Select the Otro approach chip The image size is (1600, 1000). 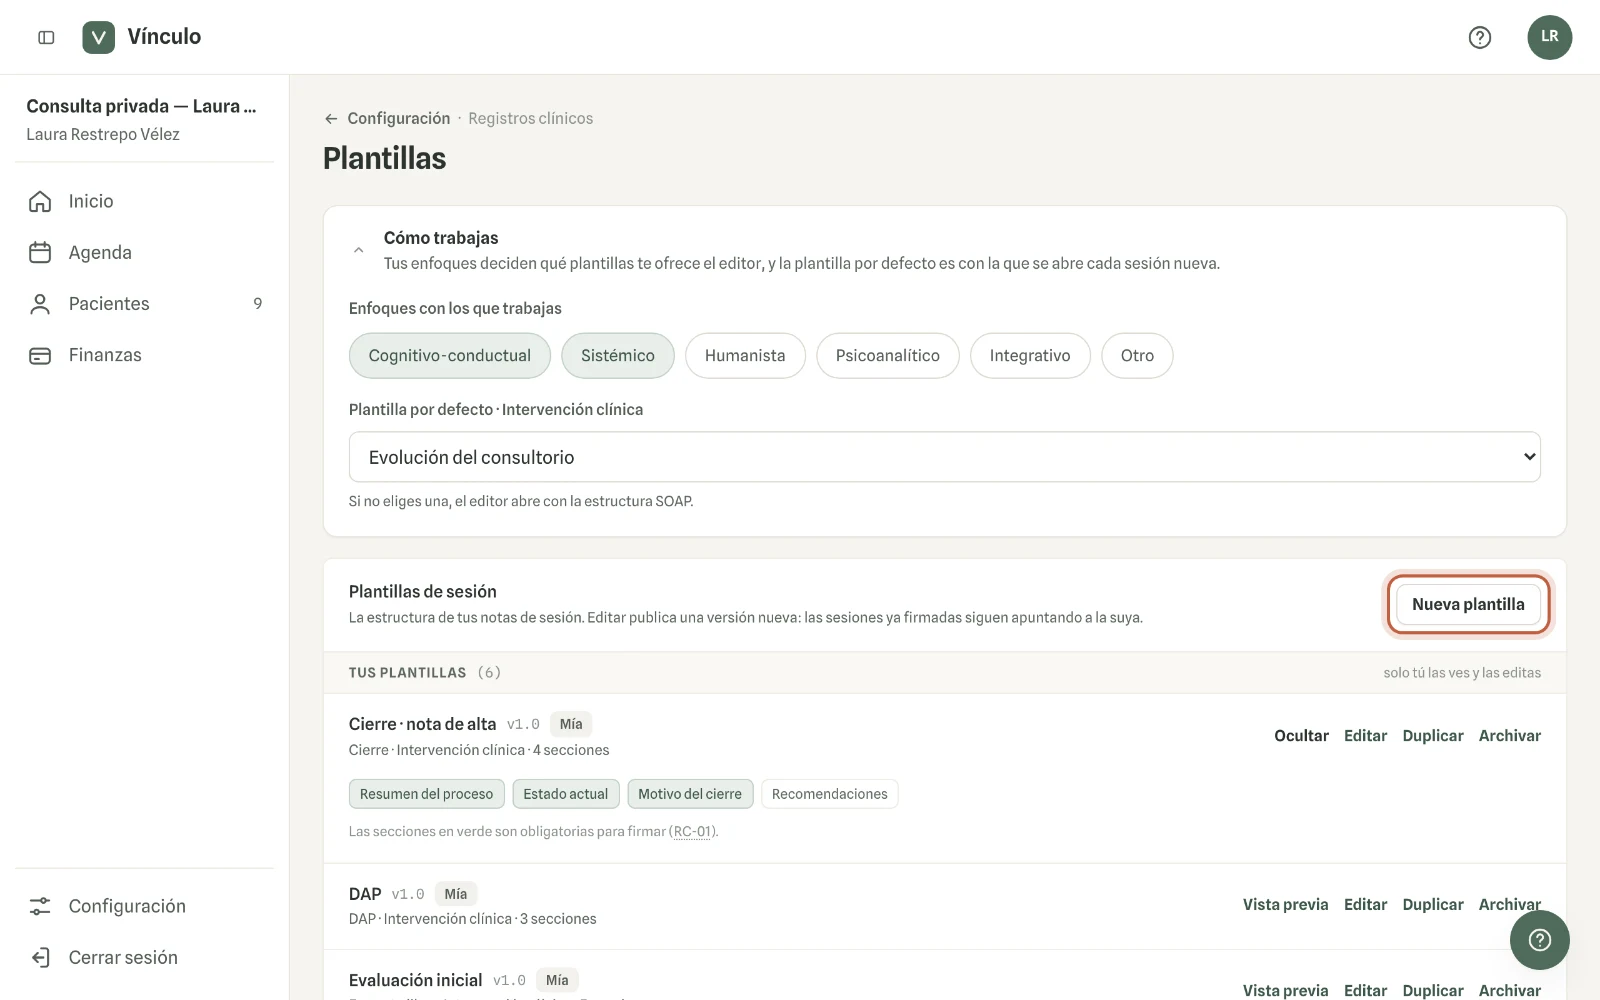[1137, 355]
